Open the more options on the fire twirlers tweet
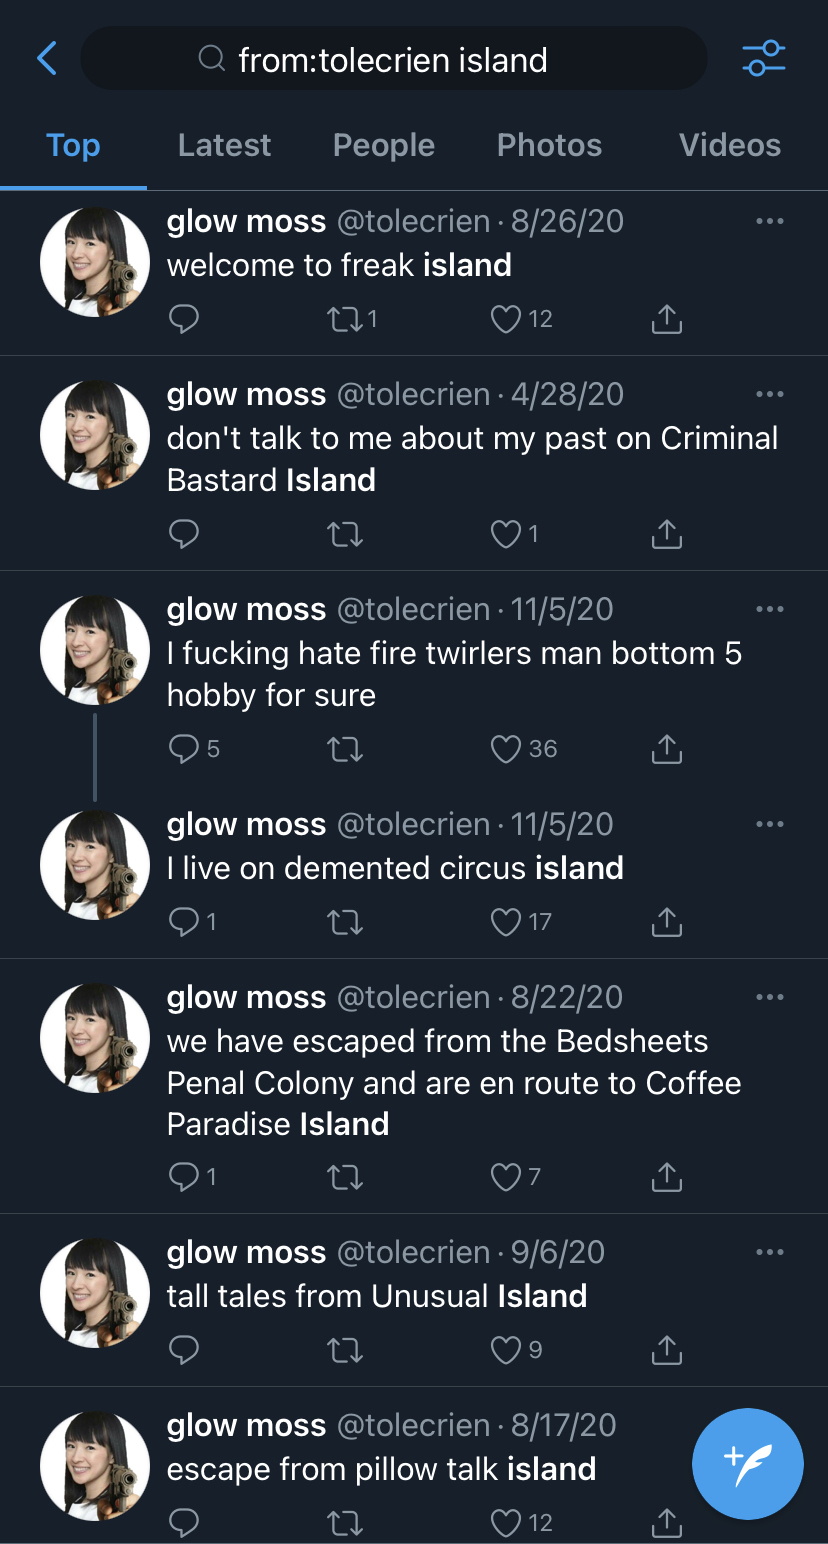Viewport: 828px width, 1544px height. click(x=770, y=609)
